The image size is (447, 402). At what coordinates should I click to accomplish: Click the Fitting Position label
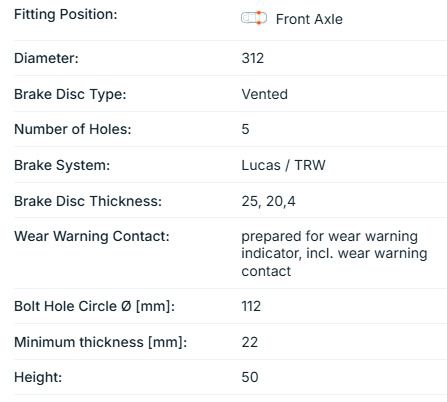[66, 15]
